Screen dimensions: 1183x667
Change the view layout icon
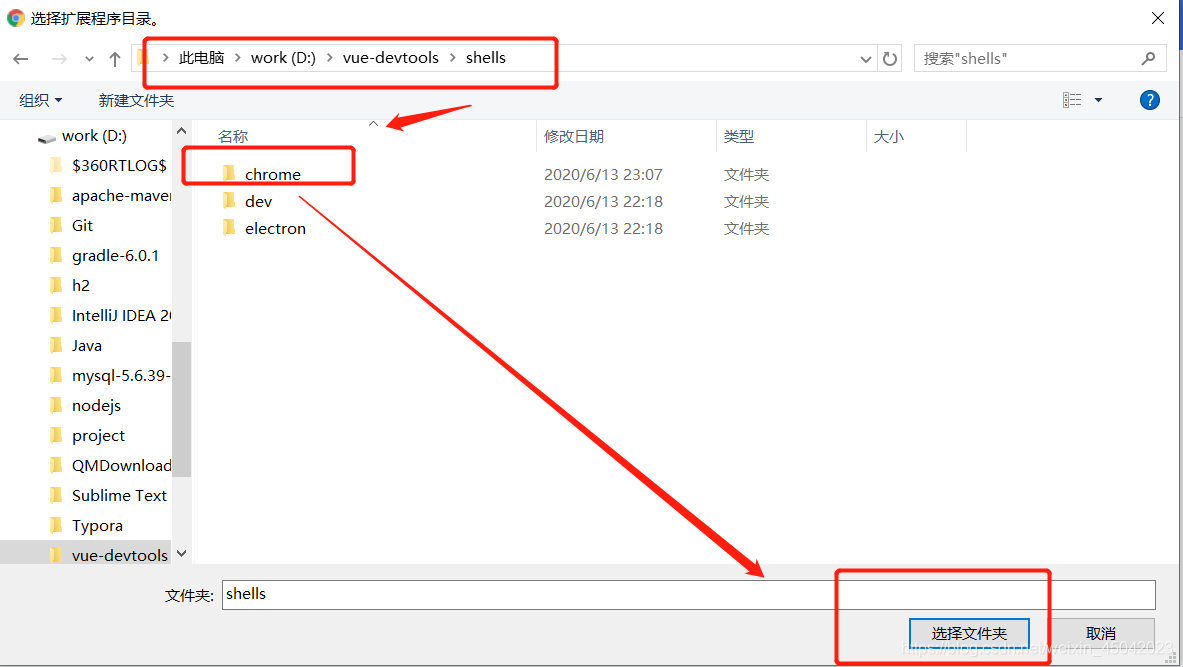(x=1072, y=100)
